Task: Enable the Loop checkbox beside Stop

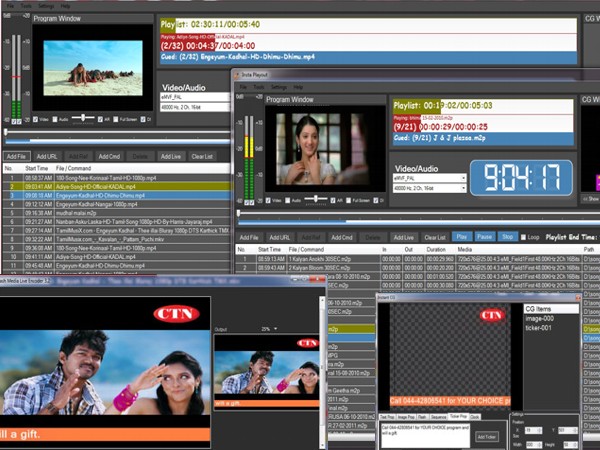Action: pos(523,237)
